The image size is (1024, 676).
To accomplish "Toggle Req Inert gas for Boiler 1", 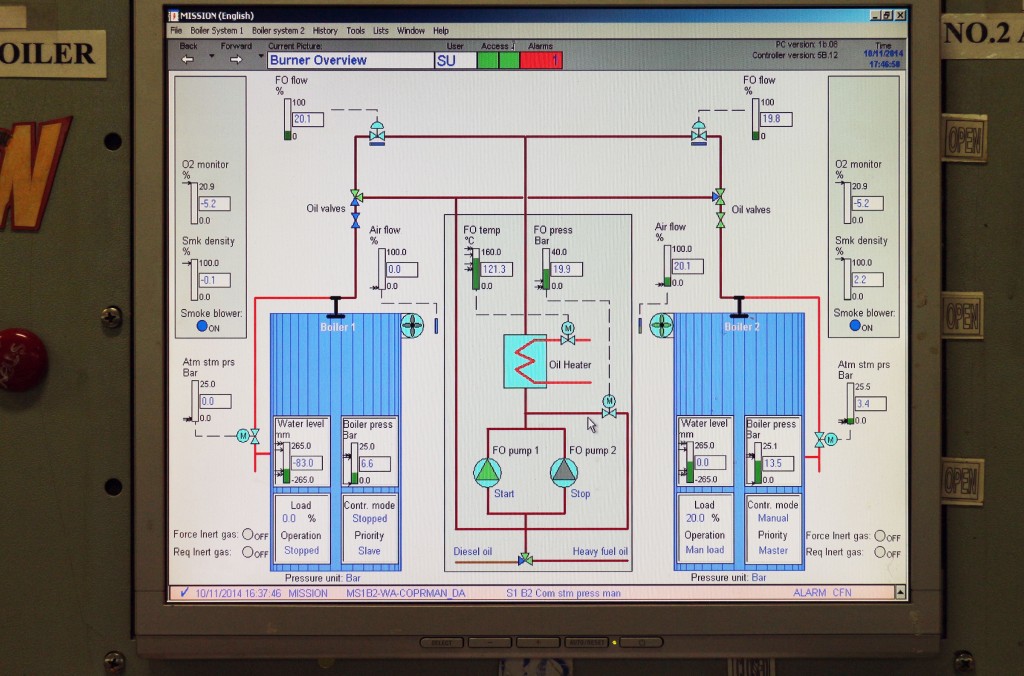I will click(246, 551).
